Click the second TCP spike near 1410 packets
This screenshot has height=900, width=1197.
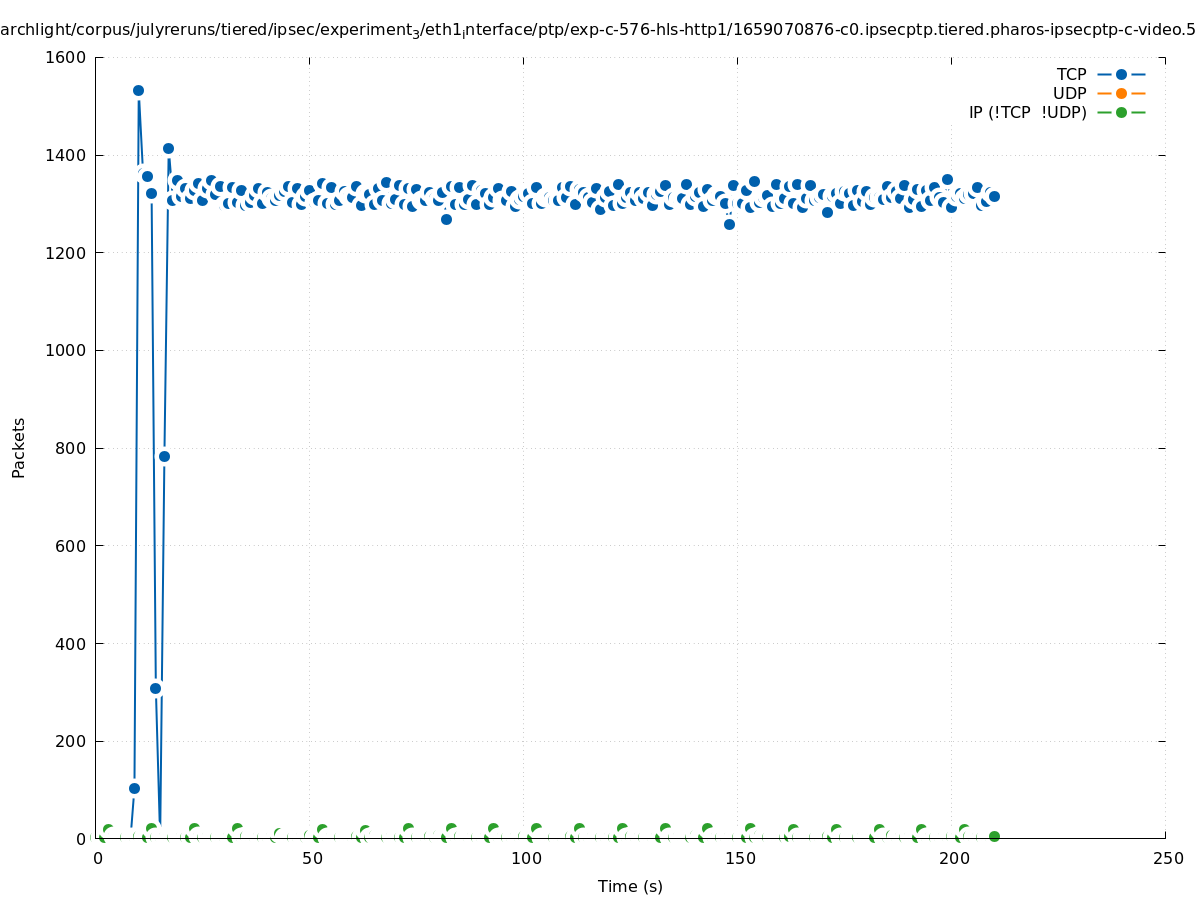point(168,148)
